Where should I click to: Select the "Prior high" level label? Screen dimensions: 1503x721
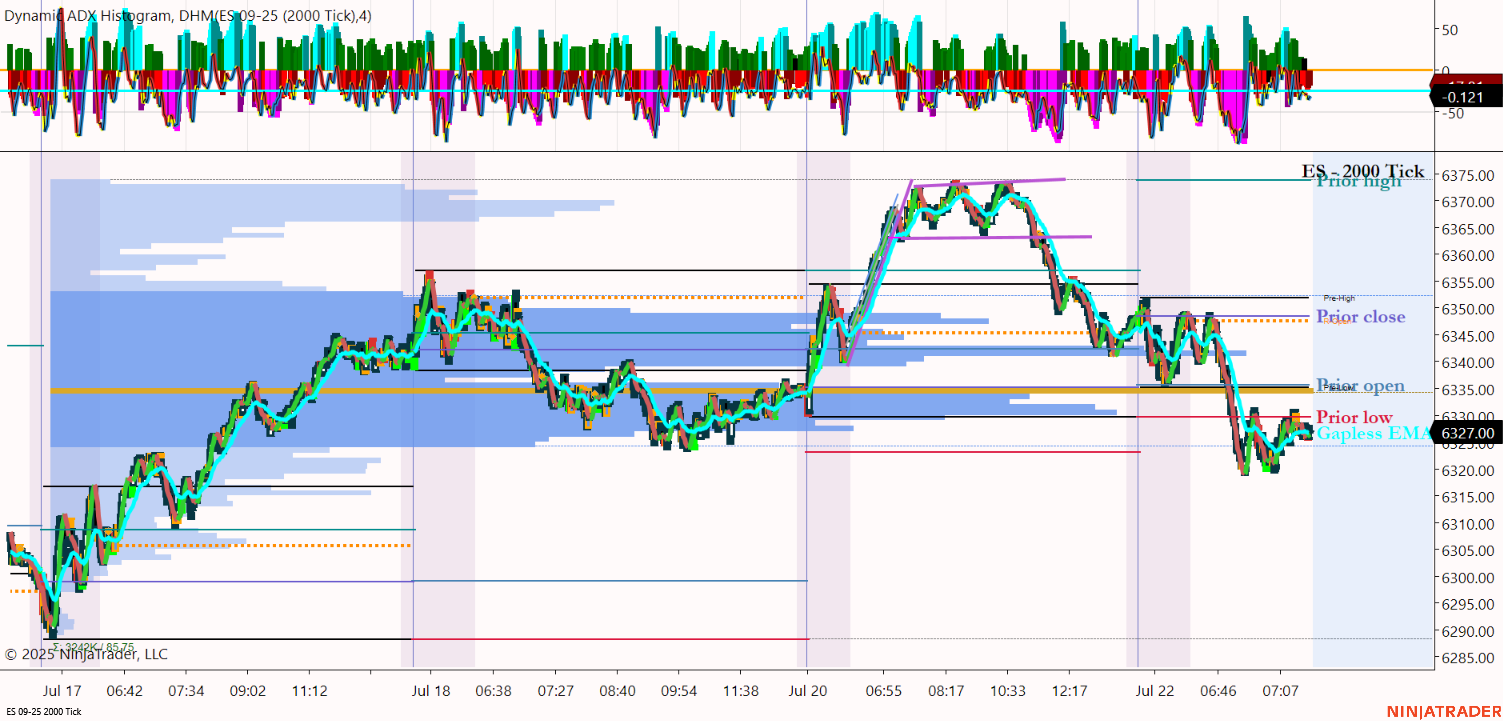click(x=1359, y=181)
